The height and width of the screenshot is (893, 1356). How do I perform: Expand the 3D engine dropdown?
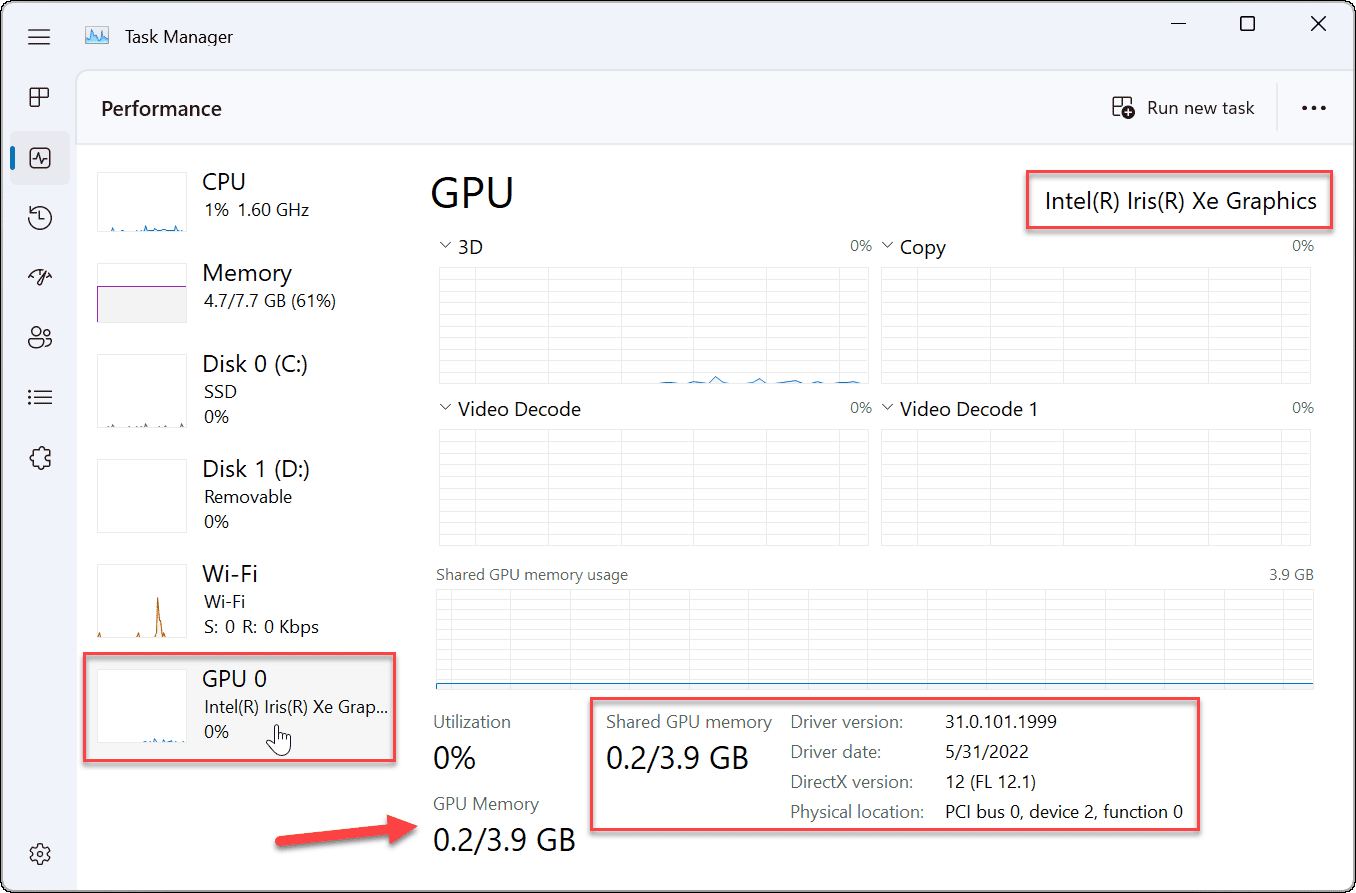coord(444,245)
